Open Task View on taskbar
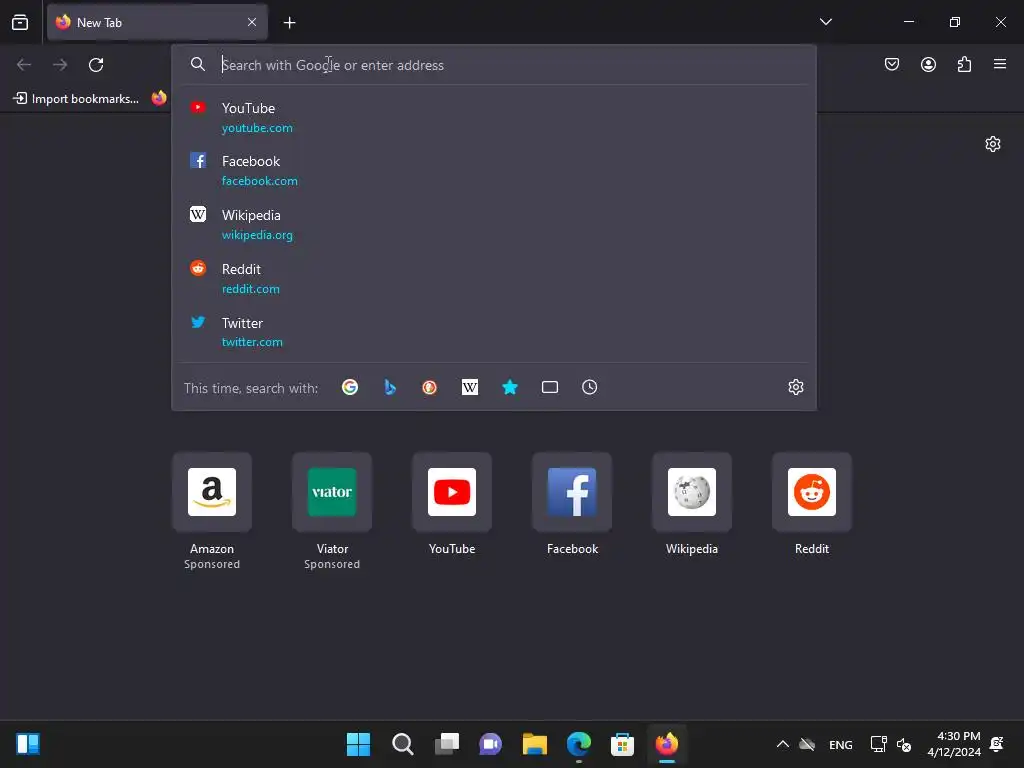Screen dimensions: 1024x768 (x=447, y=744)
